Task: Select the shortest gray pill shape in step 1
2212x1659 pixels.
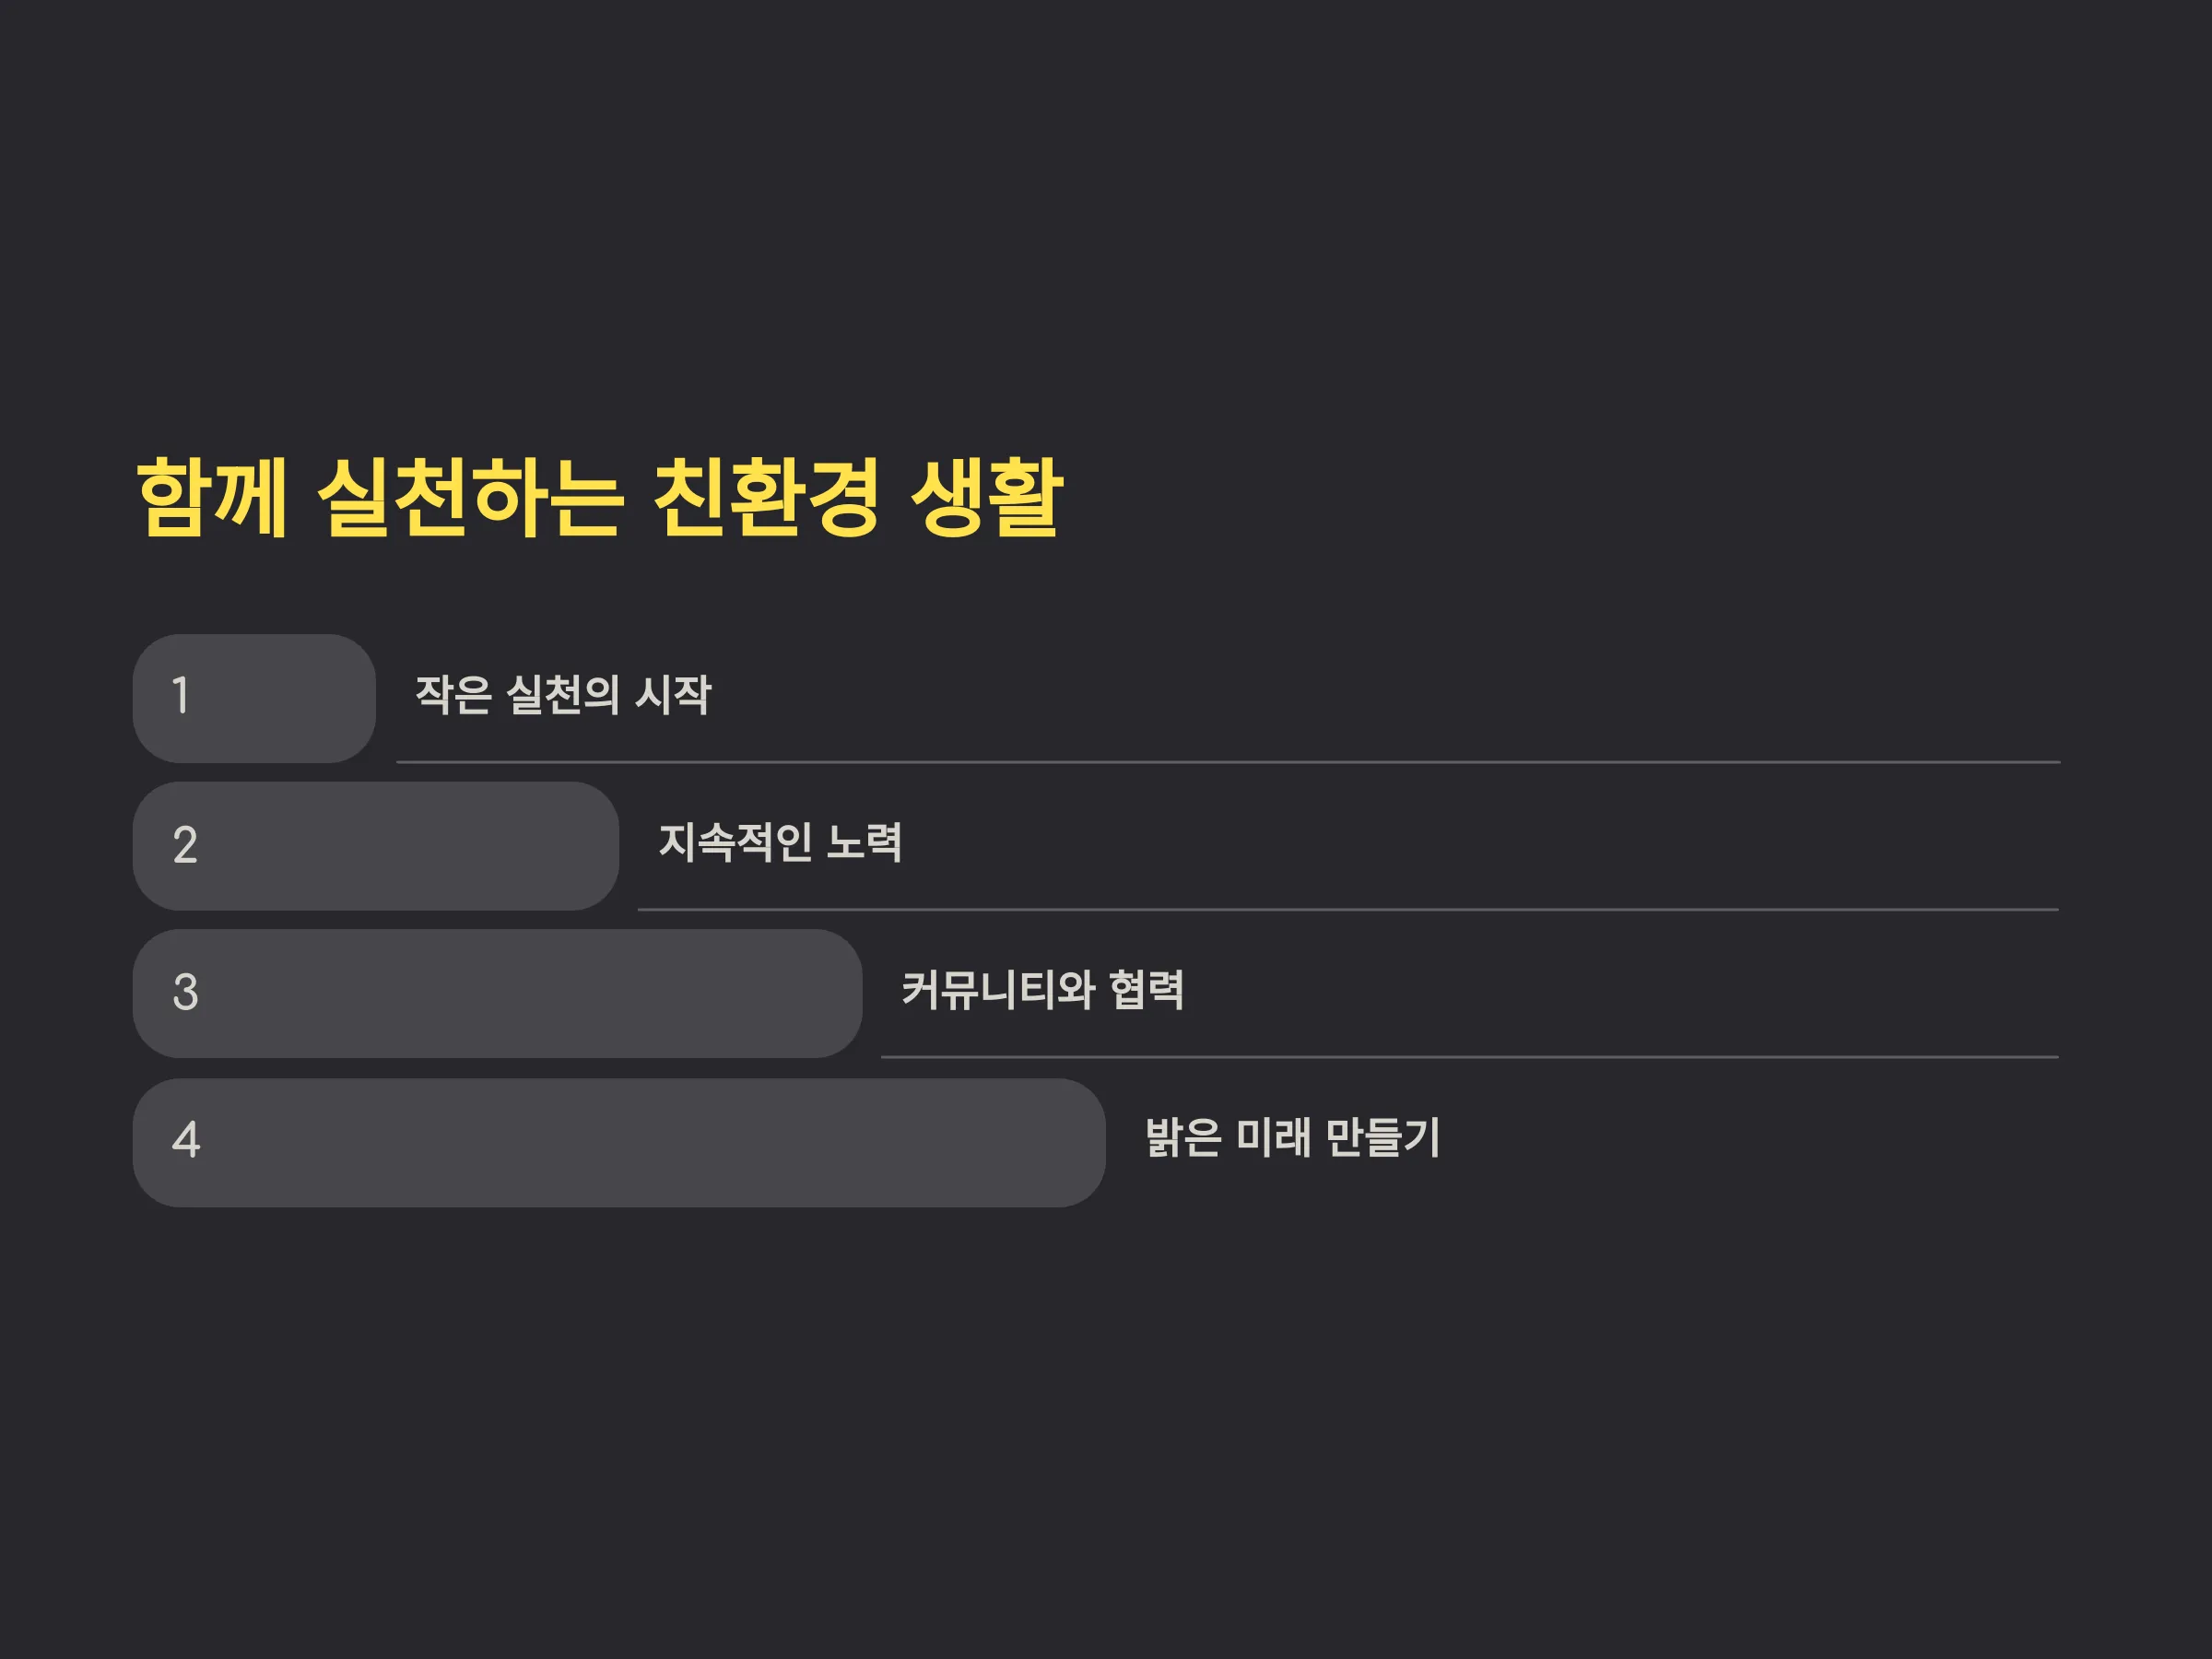Action: pyautogui.click(x=254, y=699)
